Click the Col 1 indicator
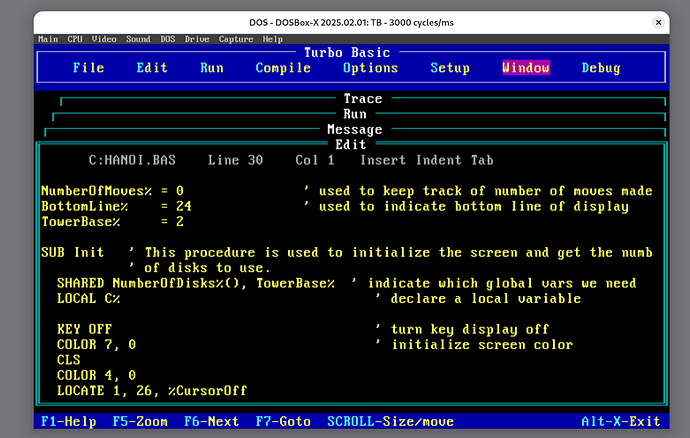 click(315, 160)
